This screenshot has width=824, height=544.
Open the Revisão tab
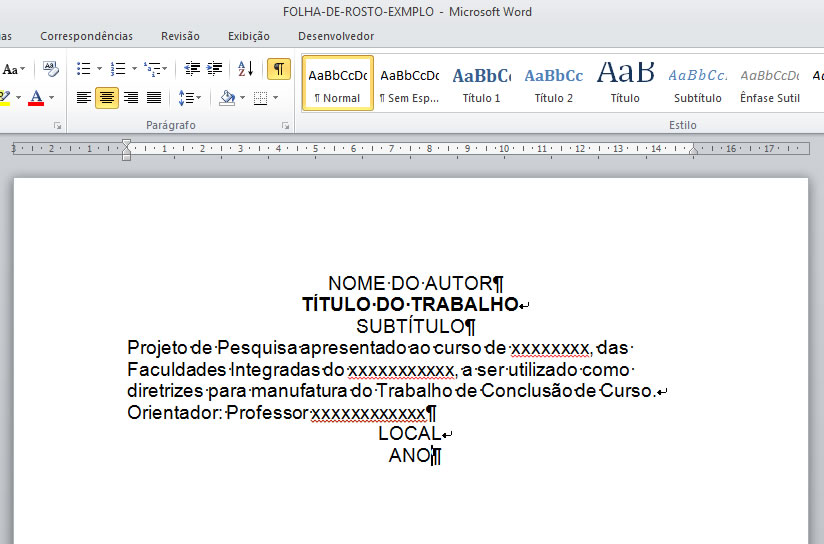coord(180,36)
